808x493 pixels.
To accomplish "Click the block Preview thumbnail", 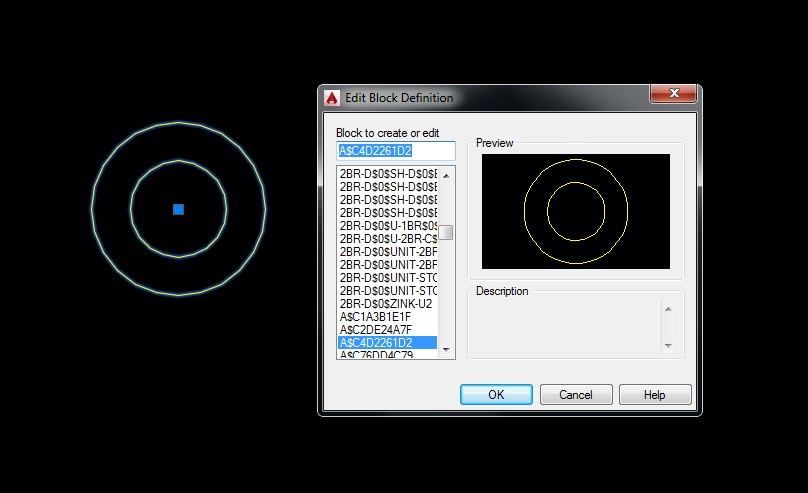I will point(576,211).
